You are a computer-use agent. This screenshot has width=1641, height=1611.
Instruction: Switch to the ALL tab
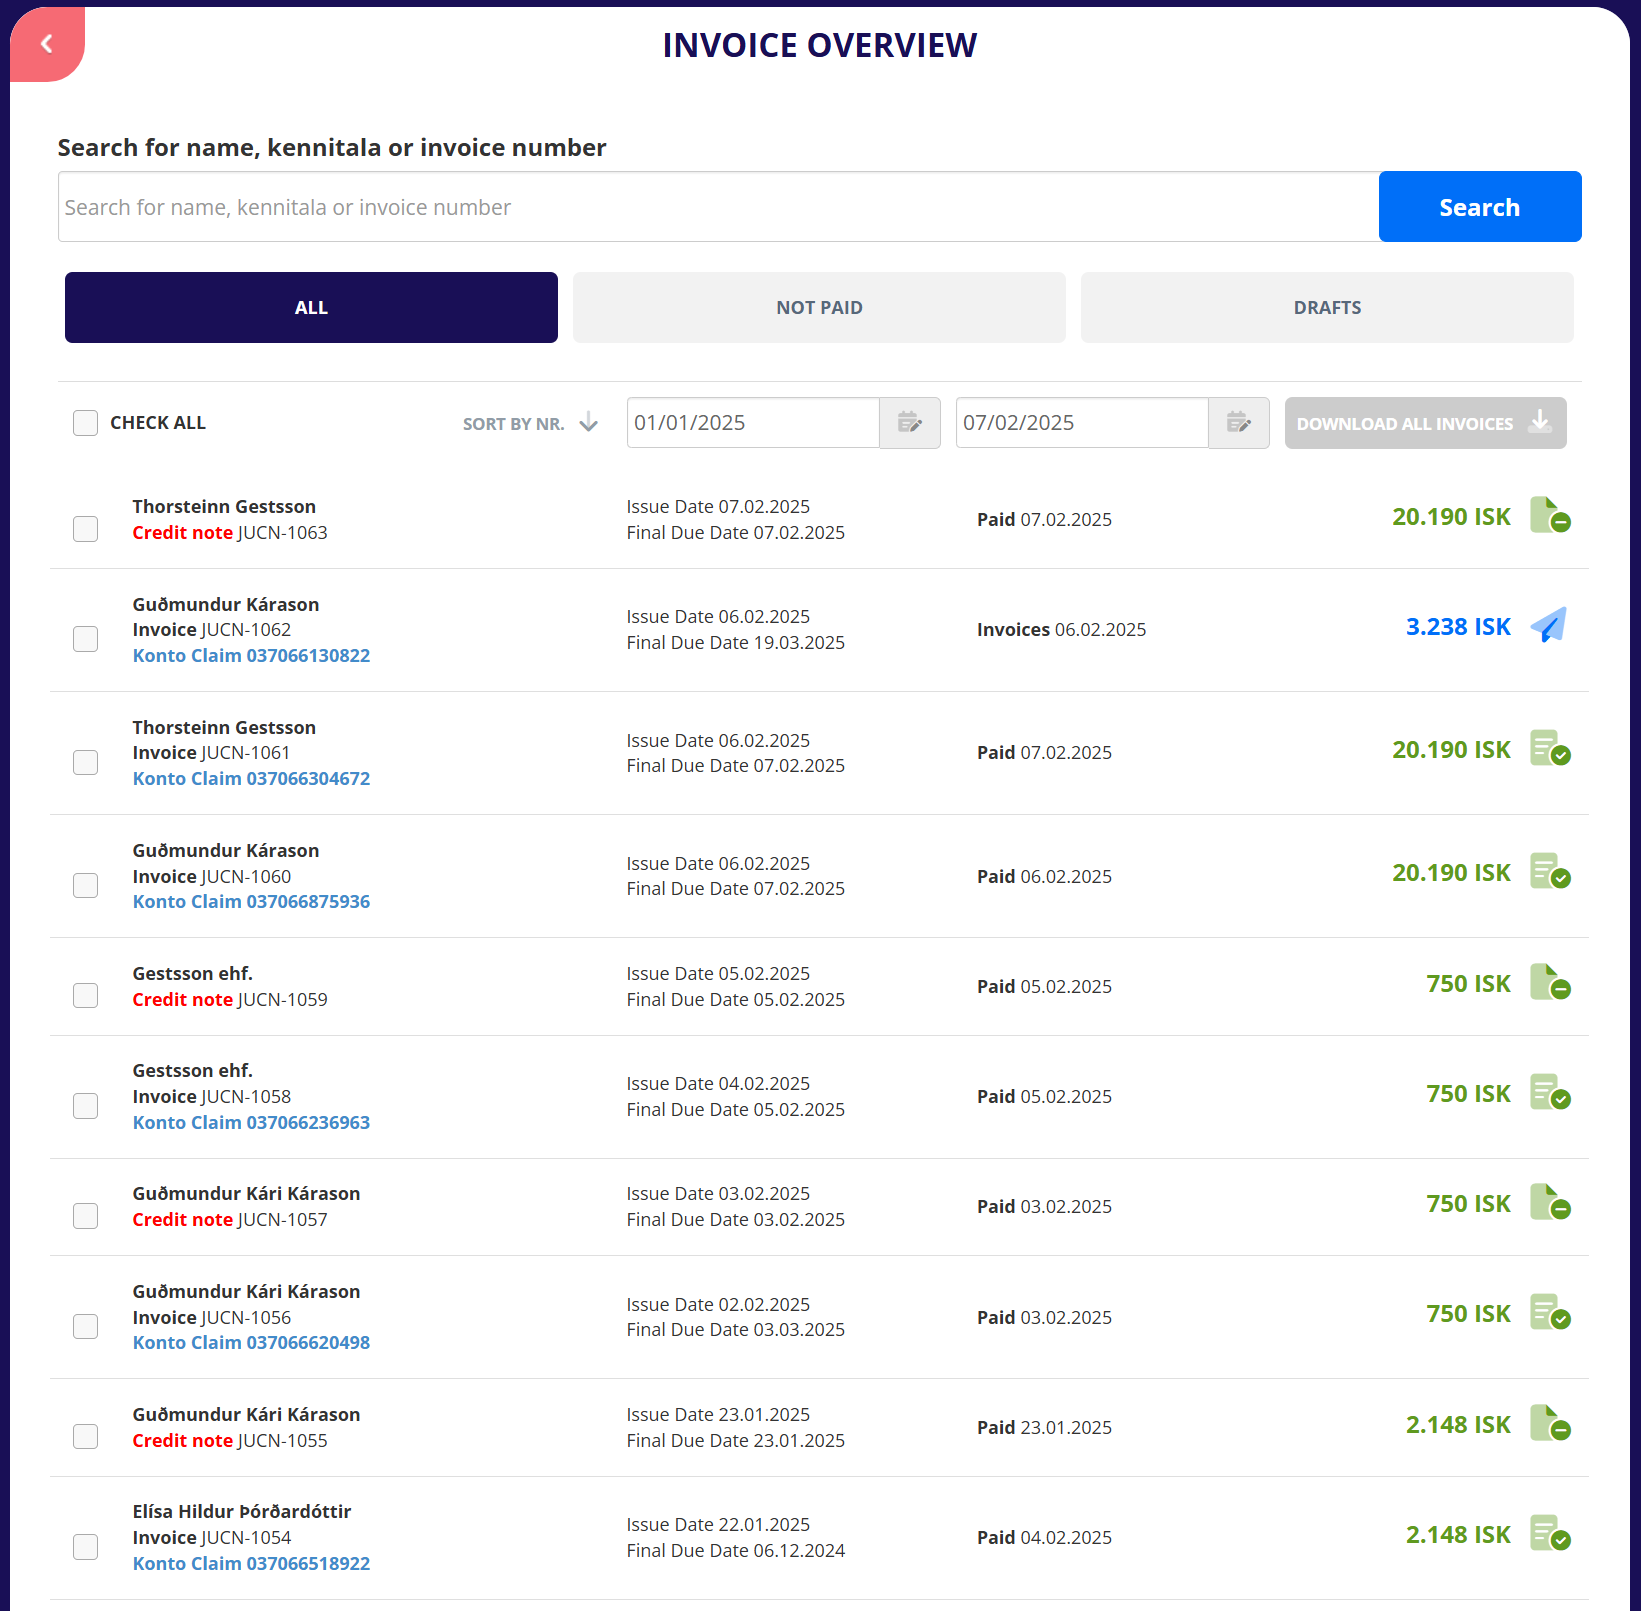click(311, 307)
